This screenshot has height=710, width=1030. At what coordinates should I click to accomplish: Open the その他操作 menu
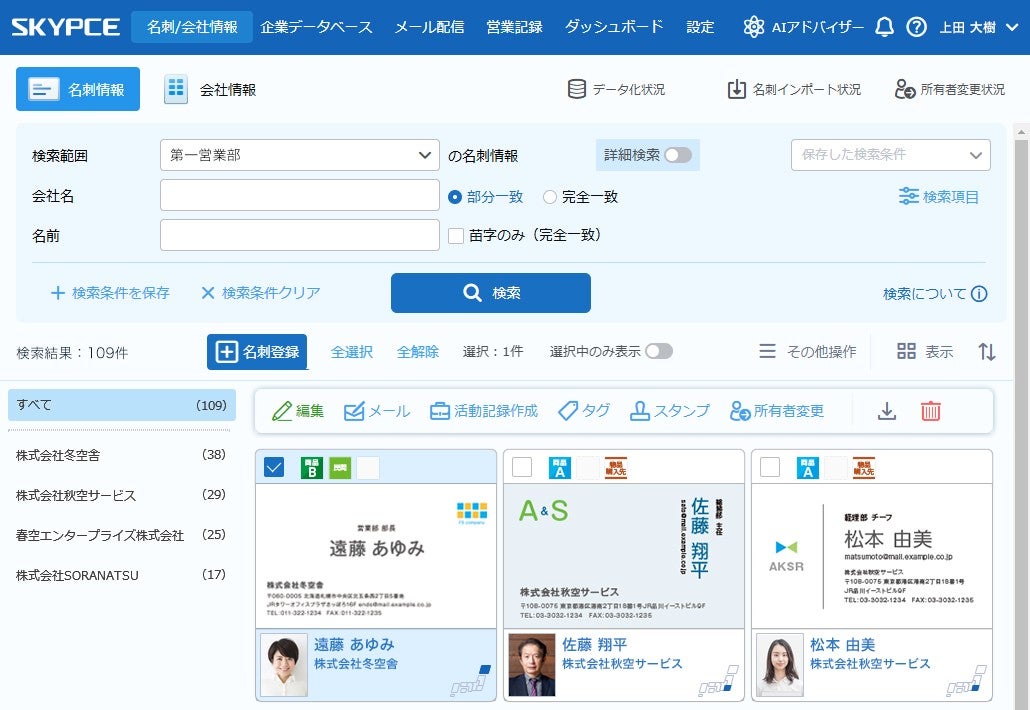pyautogui.click(x=808, y=352)
